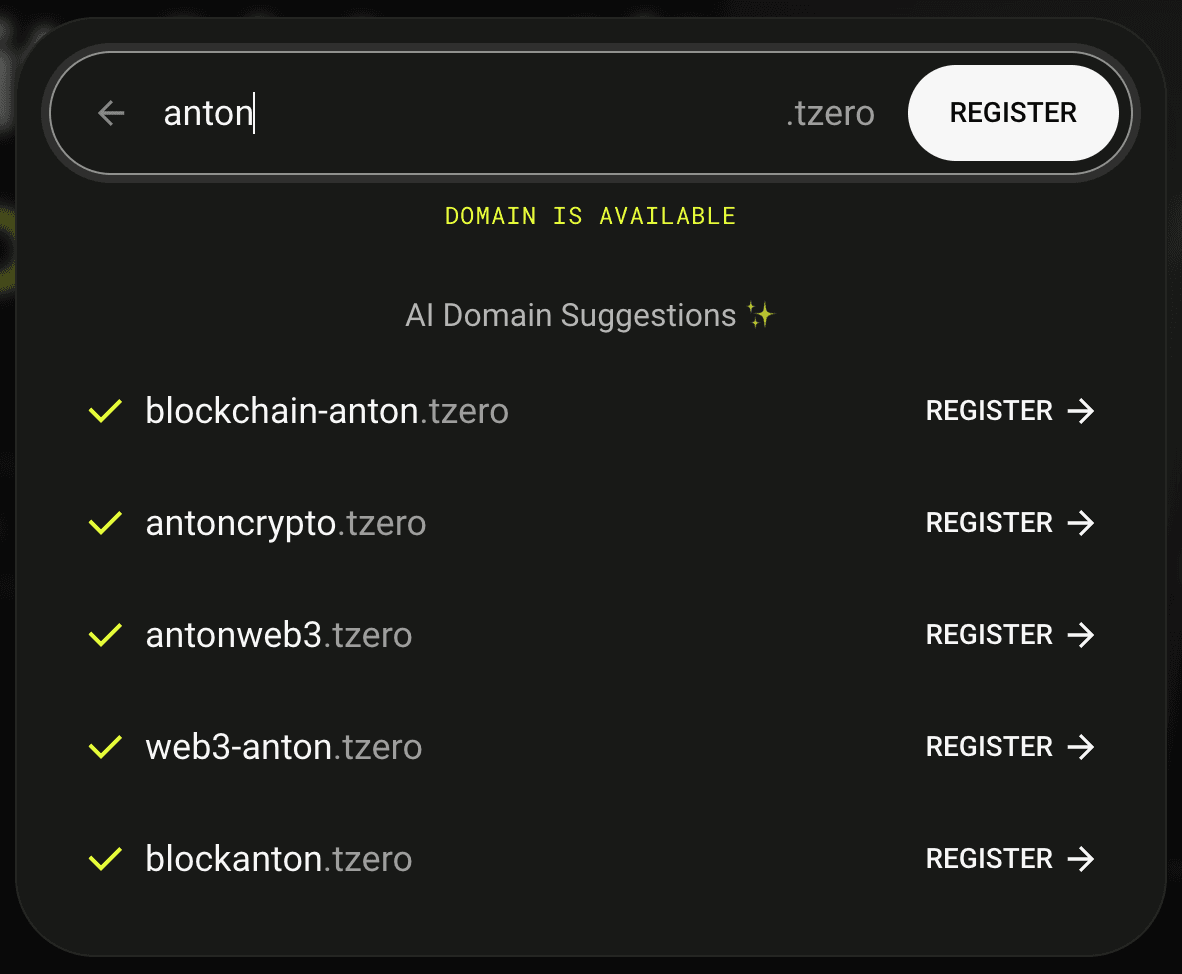
Task: Click the back arrow in search bar
Action: (112, 113)
